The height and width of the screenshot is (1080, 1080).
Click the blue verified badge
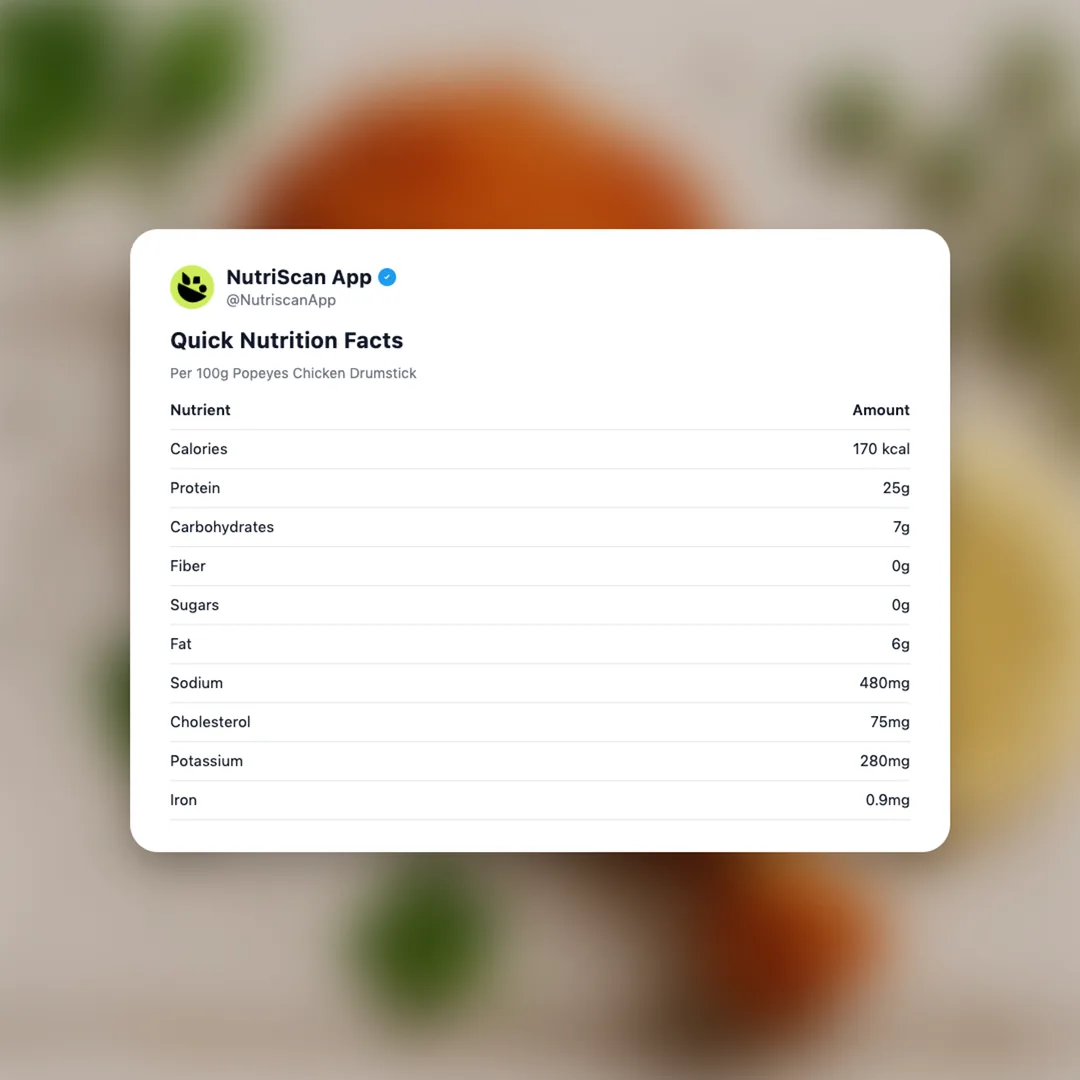387,277
